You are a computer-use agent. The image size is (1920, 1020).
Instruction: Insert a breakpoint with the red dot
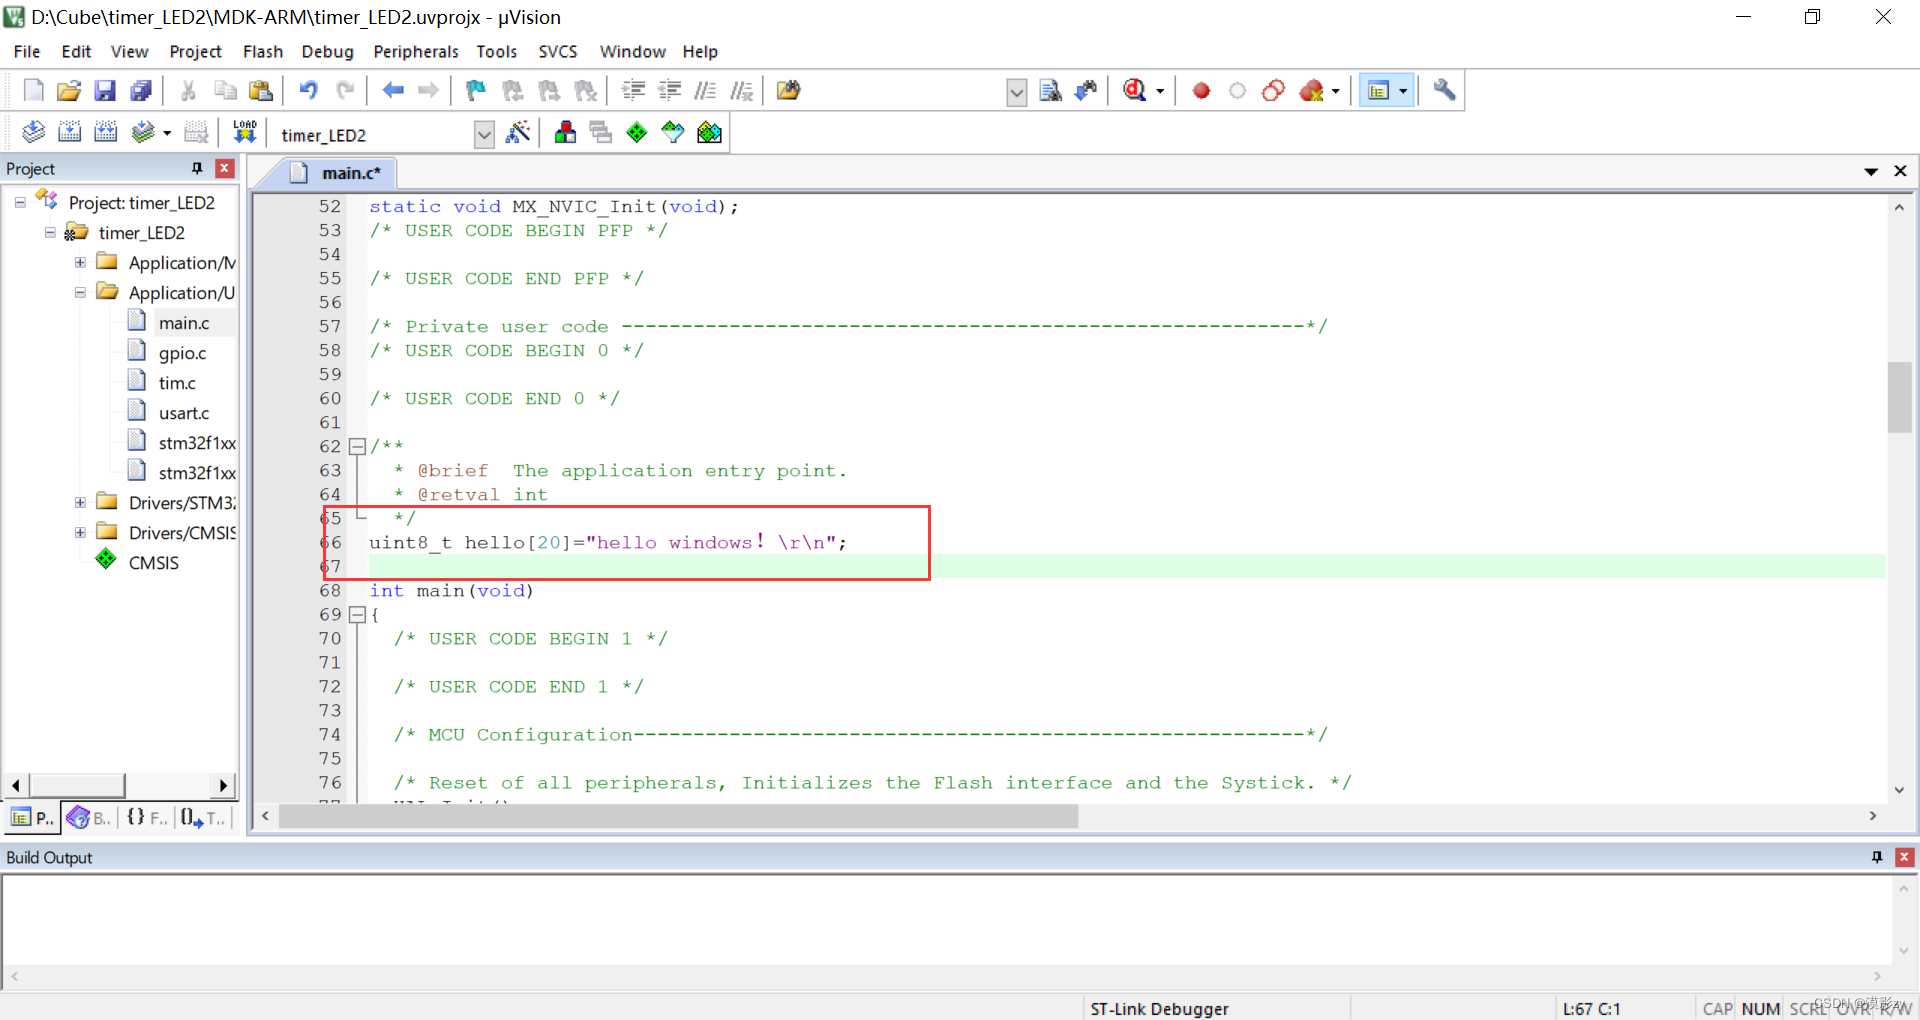(1201, 91)
